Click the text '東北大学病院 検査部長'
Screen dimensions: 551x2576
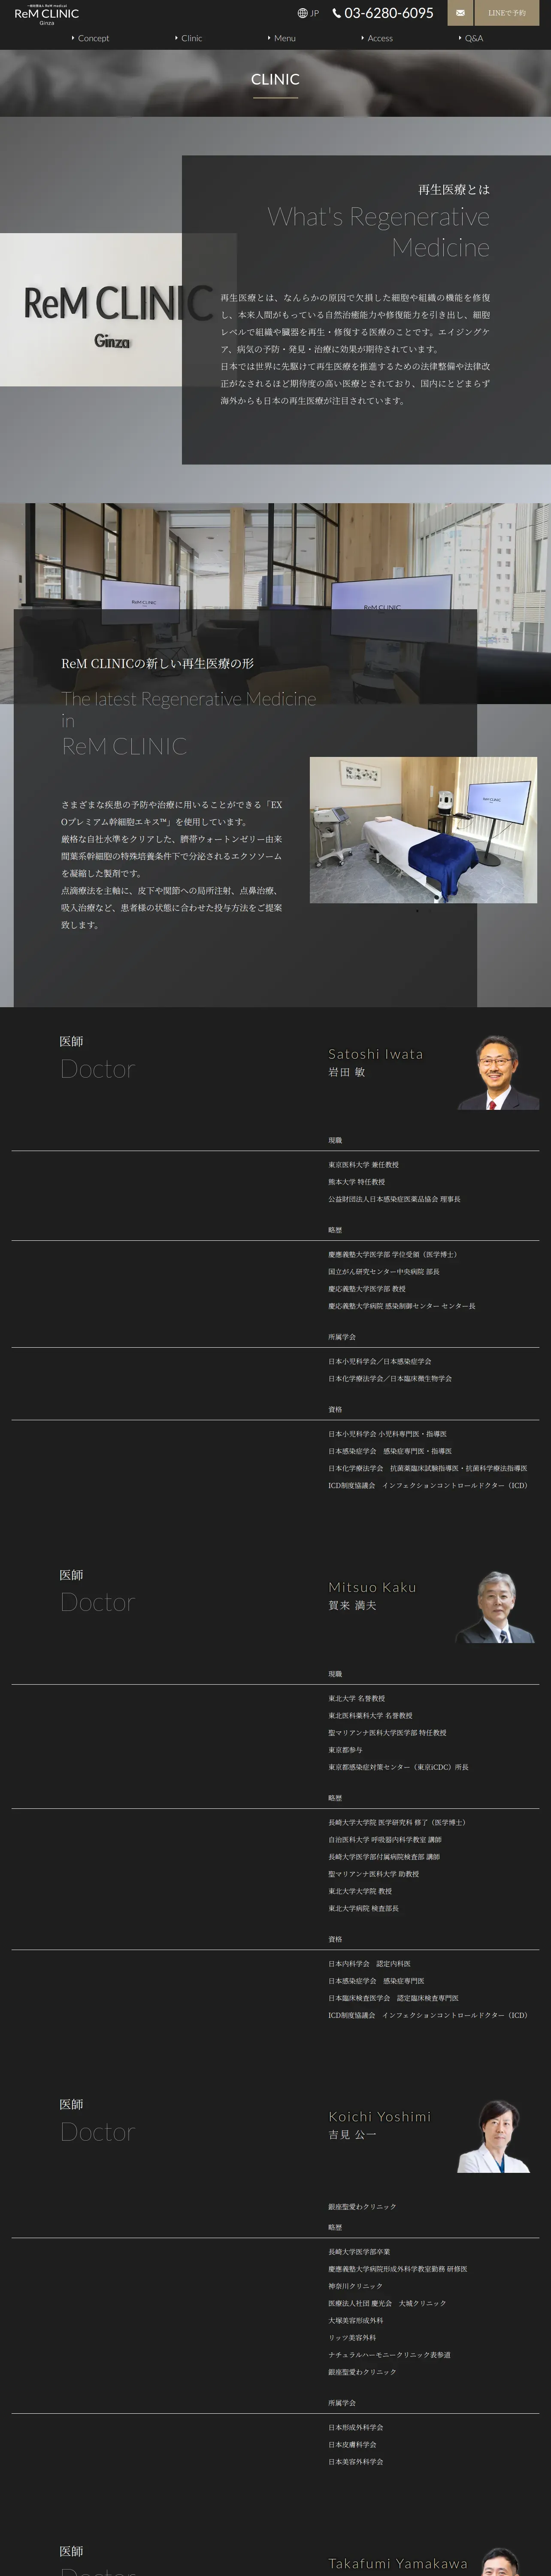point(363,1908)
